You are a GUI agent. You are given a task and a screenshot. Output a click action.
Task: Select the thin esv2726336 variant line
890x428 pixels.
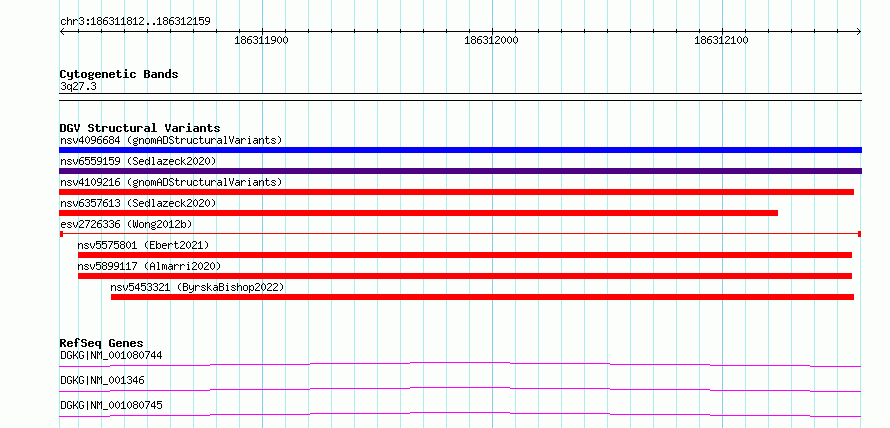click(x=460, y=234)
